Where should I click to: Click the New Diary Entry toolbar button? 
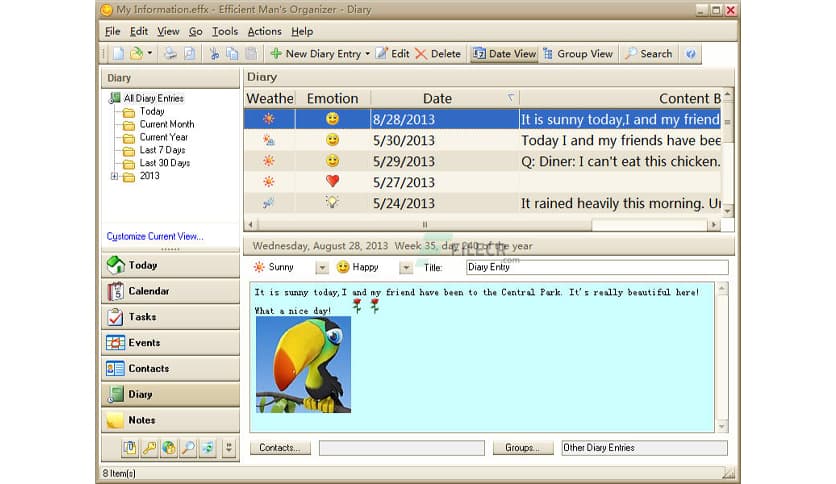pyautogui.click(x=318, y=54)
